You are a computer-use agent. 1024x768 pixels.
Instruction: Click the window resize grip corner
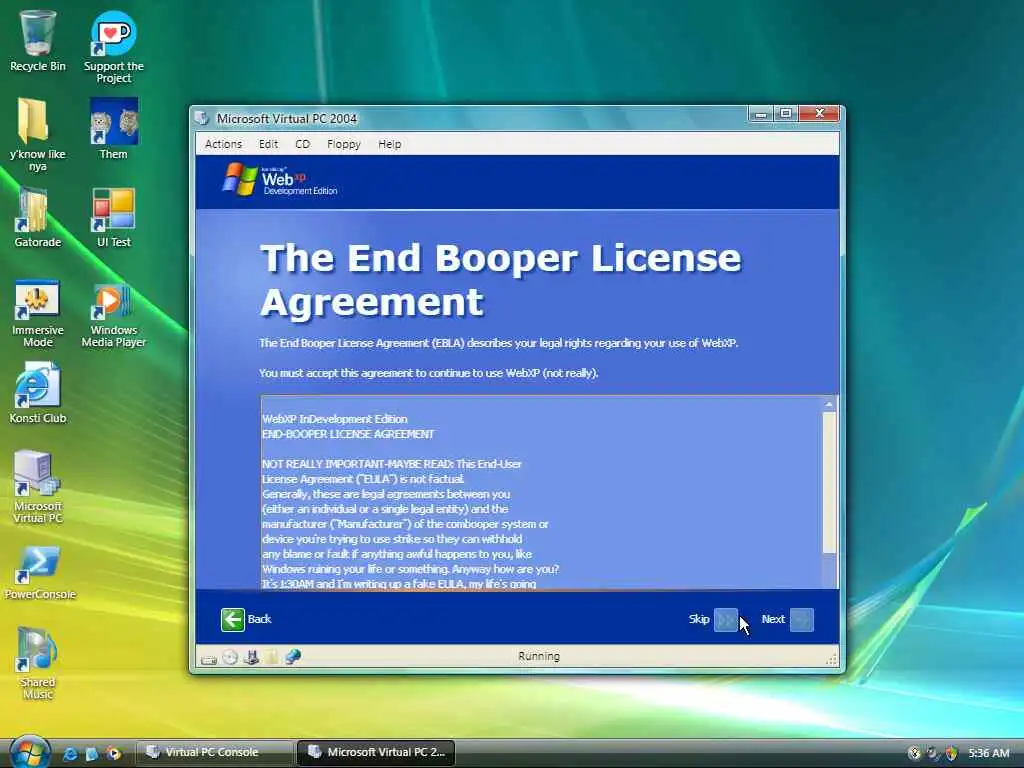tap(831, 660)
